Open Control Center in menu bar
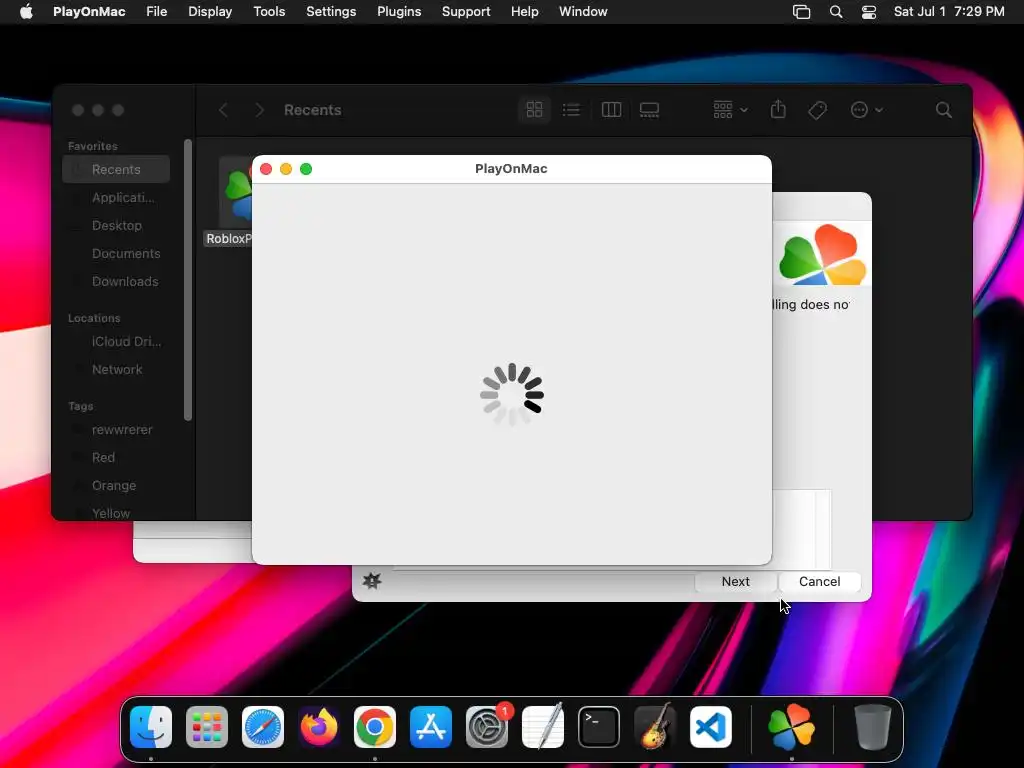This screenshot has width=1024, height=768. pos(869,12)
